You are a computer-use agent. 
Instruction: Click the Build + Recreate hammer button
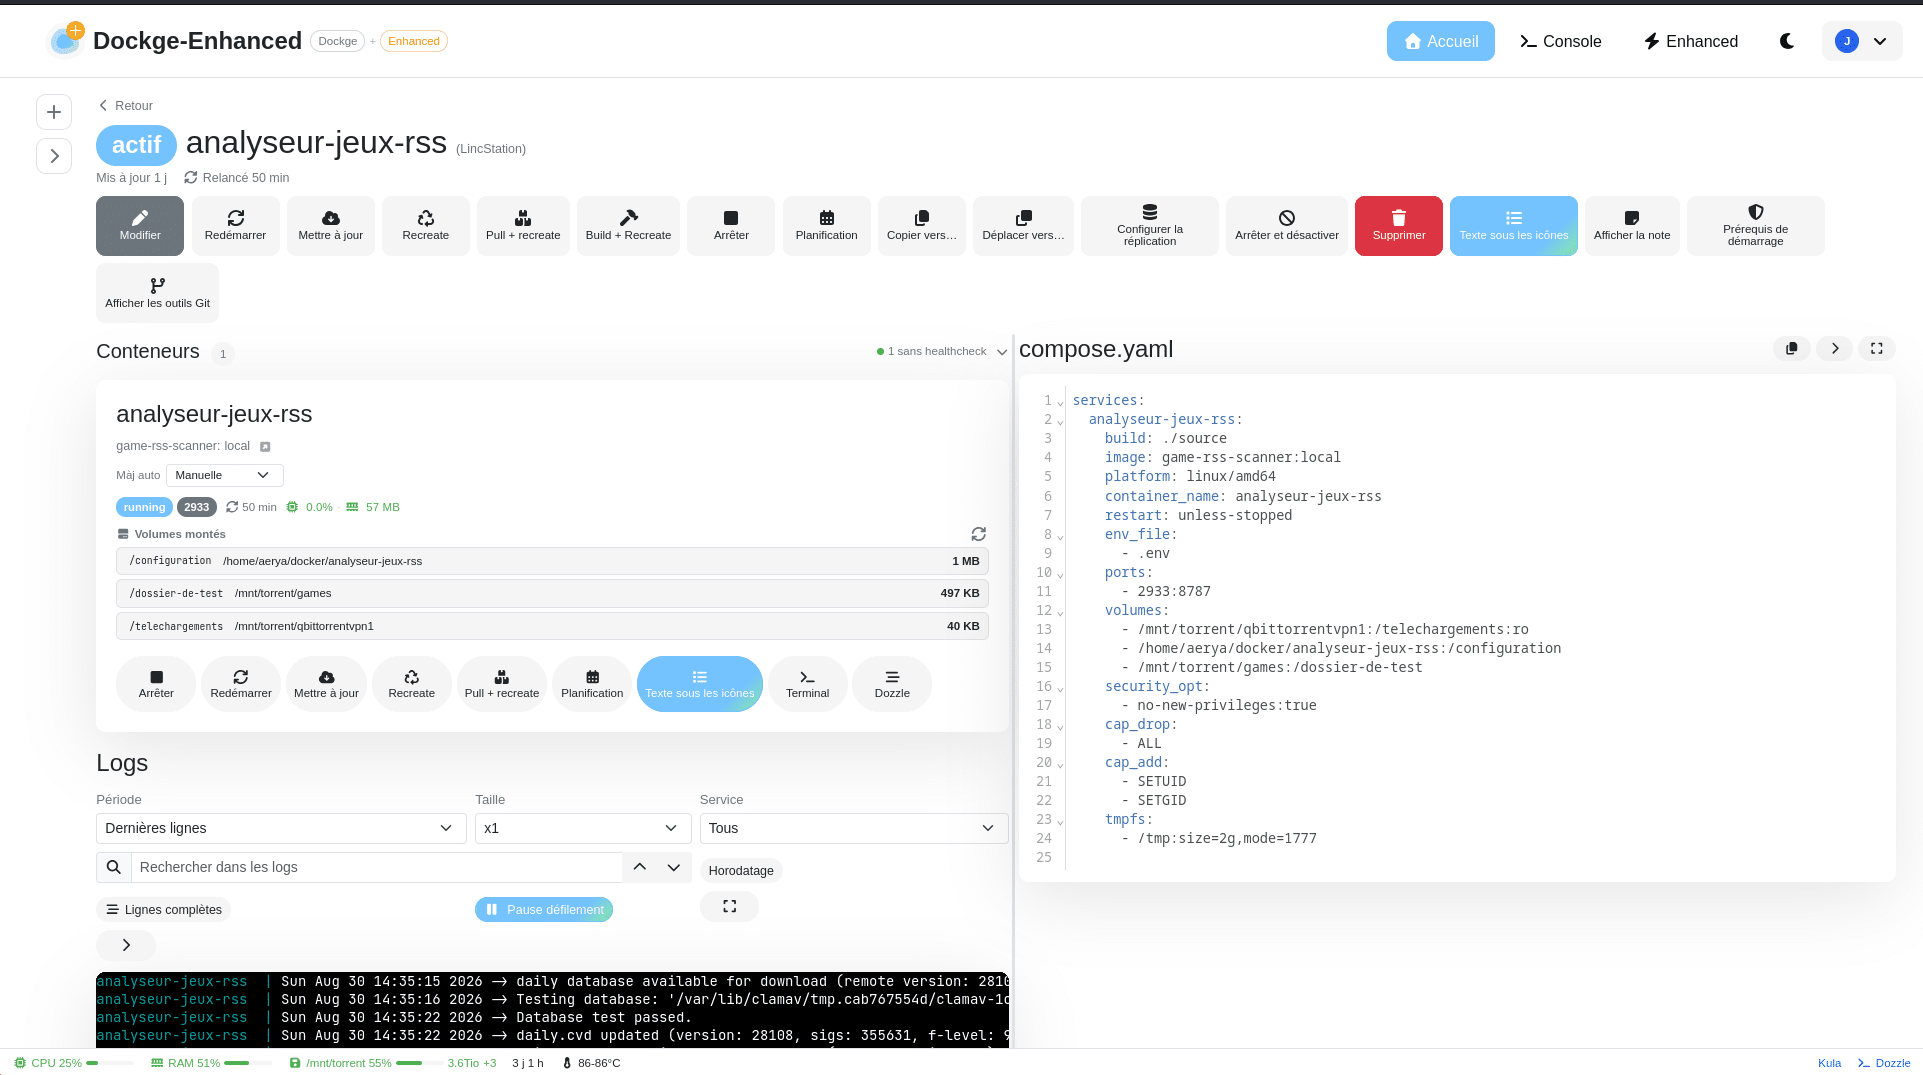(x=628, y=226)
